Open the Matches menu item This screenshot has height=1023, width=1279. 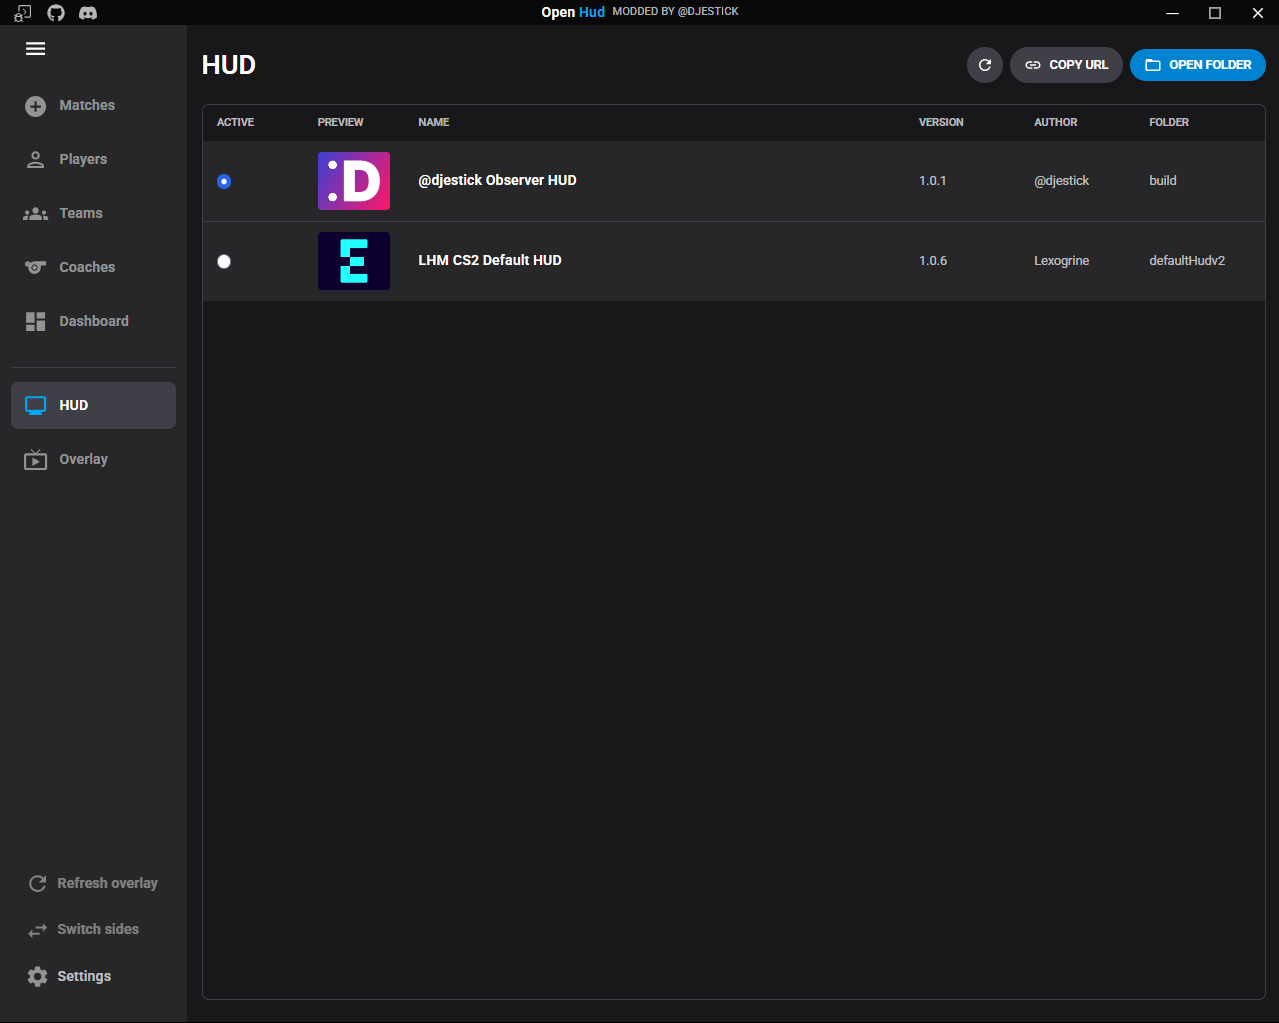pyautogui.click(x=93, y=106)
